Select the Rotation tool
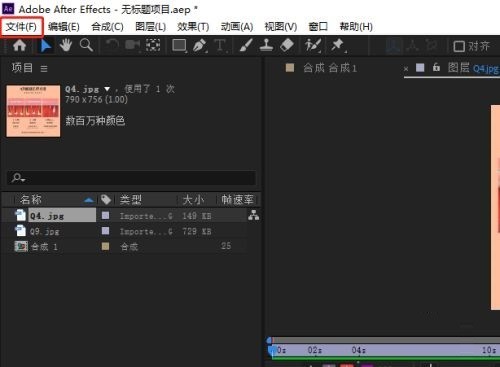The height and width of the screenshot is (367, 500). point(112,45)
